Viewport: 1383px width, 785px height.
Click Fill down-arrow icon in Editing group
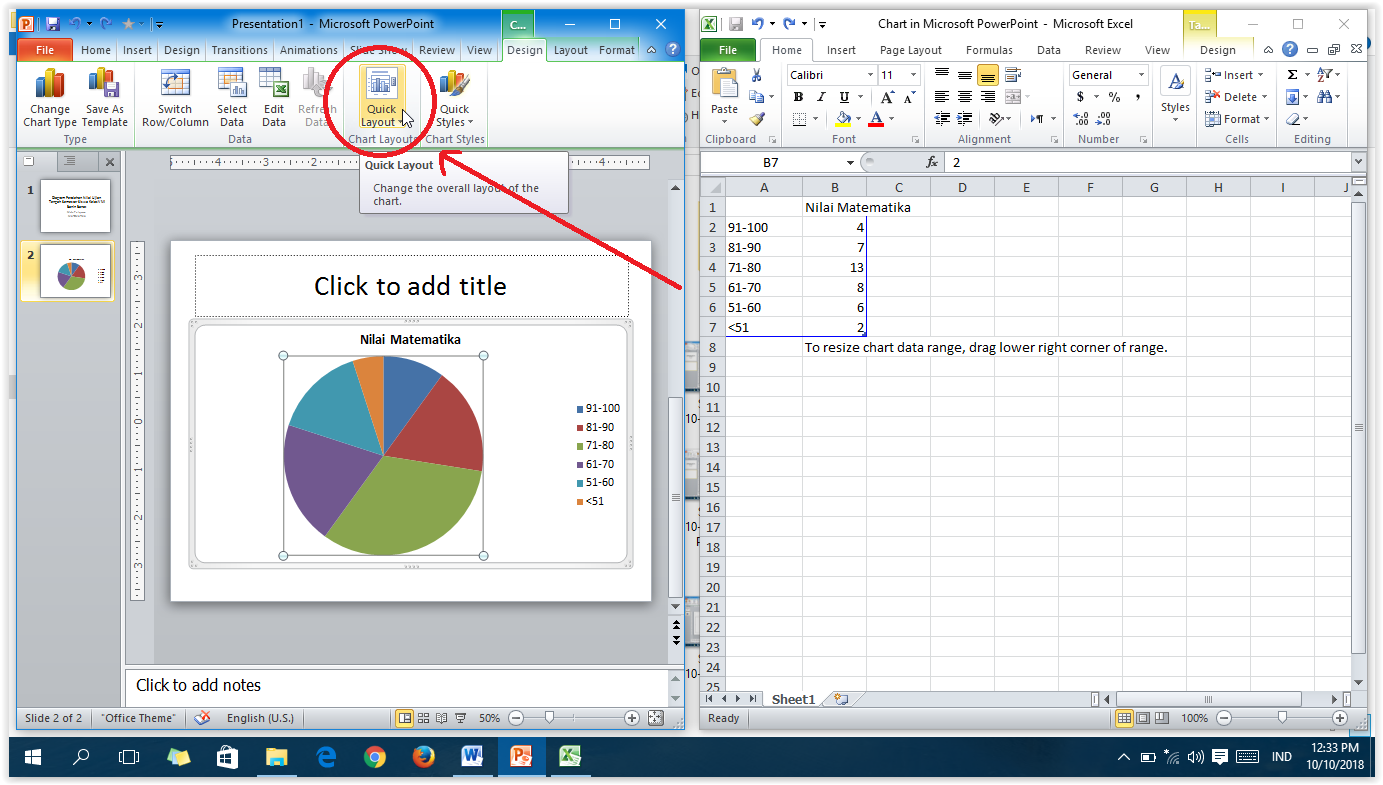pos(1294,97)
